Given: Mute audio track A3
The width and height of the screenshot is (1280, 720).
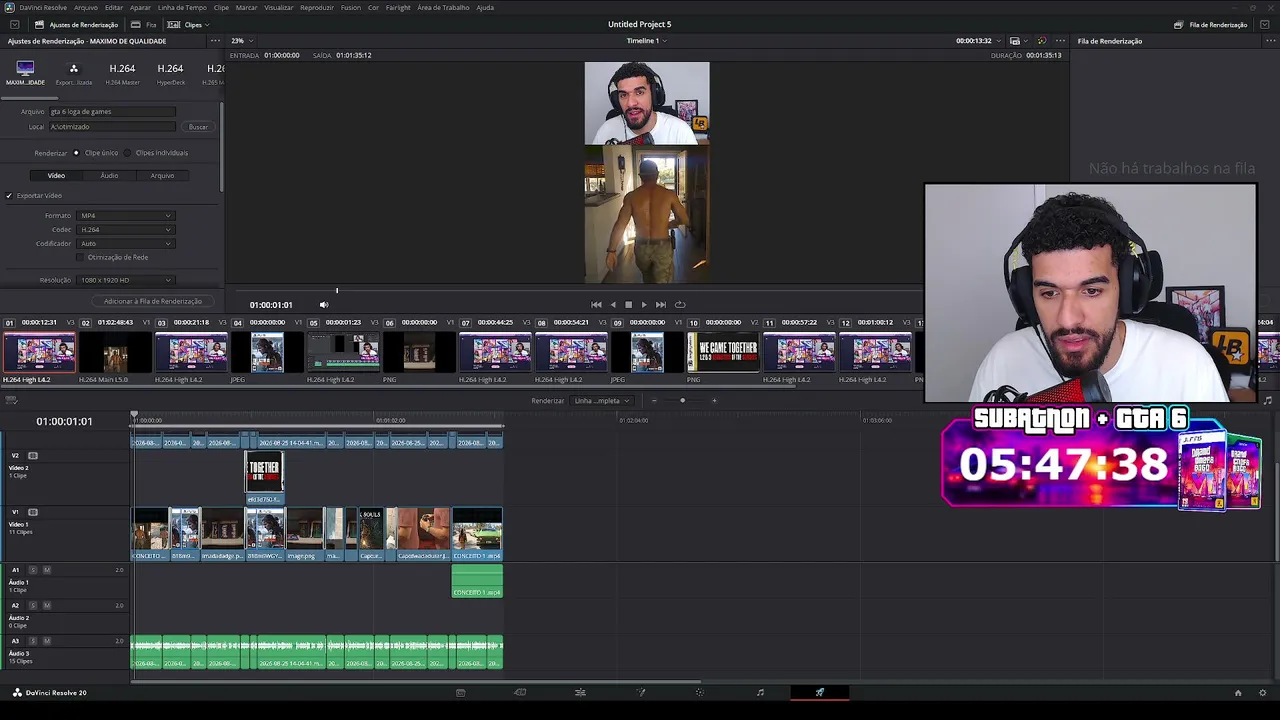Looking at the screenshot, I should coord(46,641).
